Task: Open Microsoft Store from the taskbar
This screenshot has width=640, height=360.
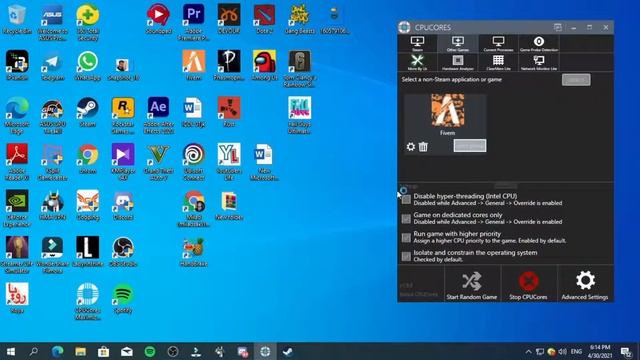Action: pos(103,351)
